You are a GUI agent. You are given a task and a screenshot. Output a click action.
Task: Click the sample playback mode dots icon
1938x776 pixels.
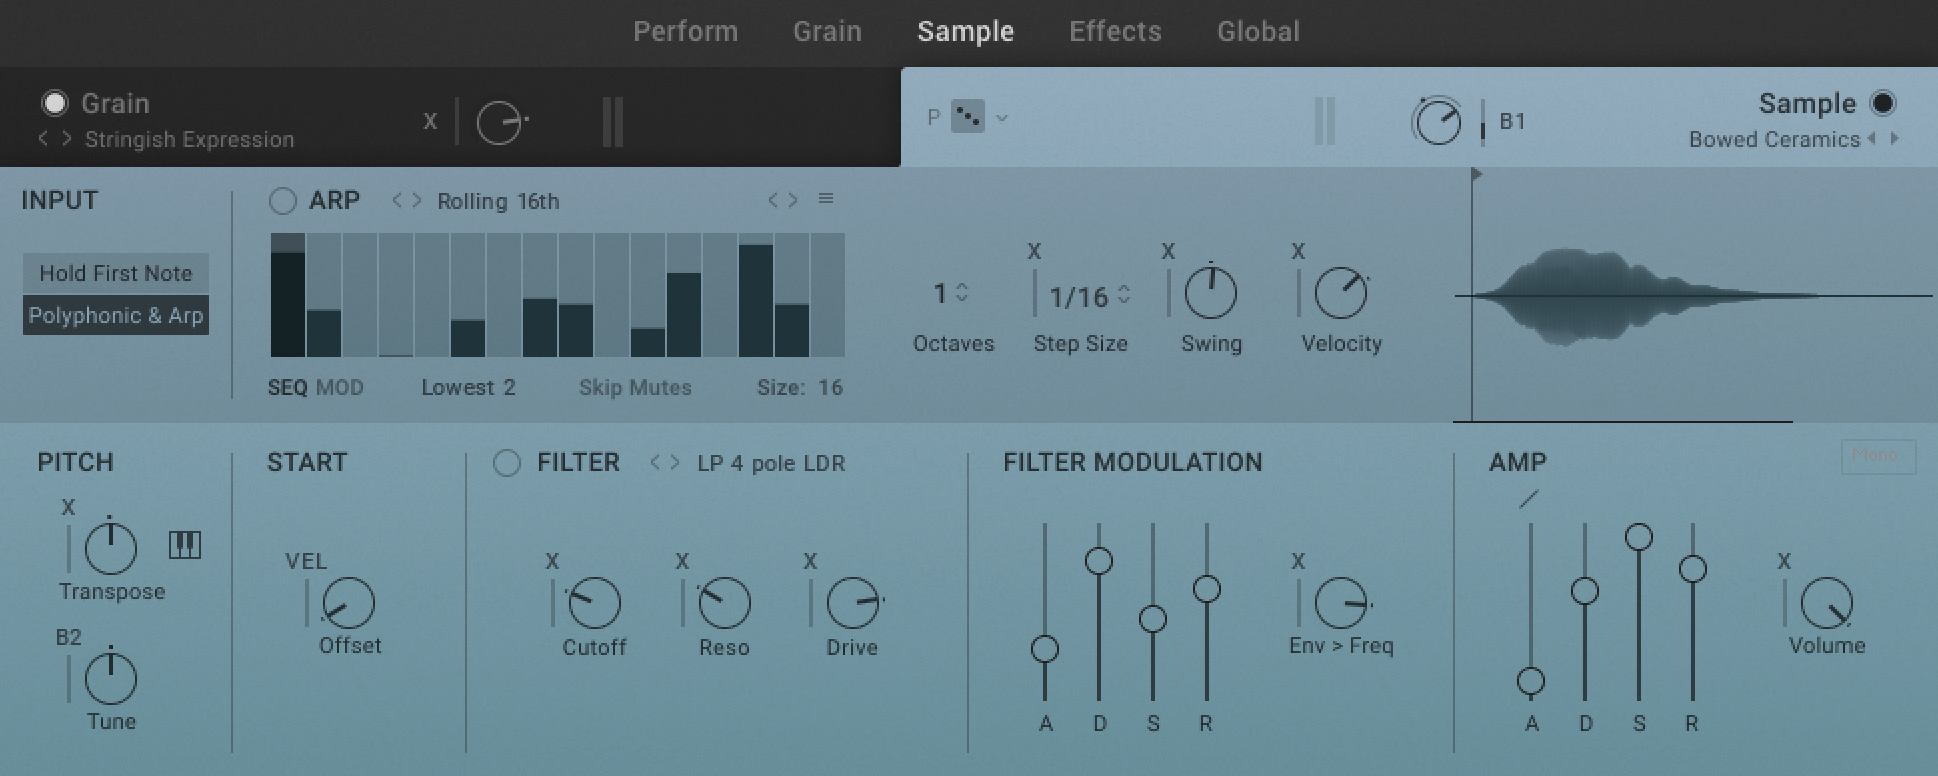click(967, 117)
